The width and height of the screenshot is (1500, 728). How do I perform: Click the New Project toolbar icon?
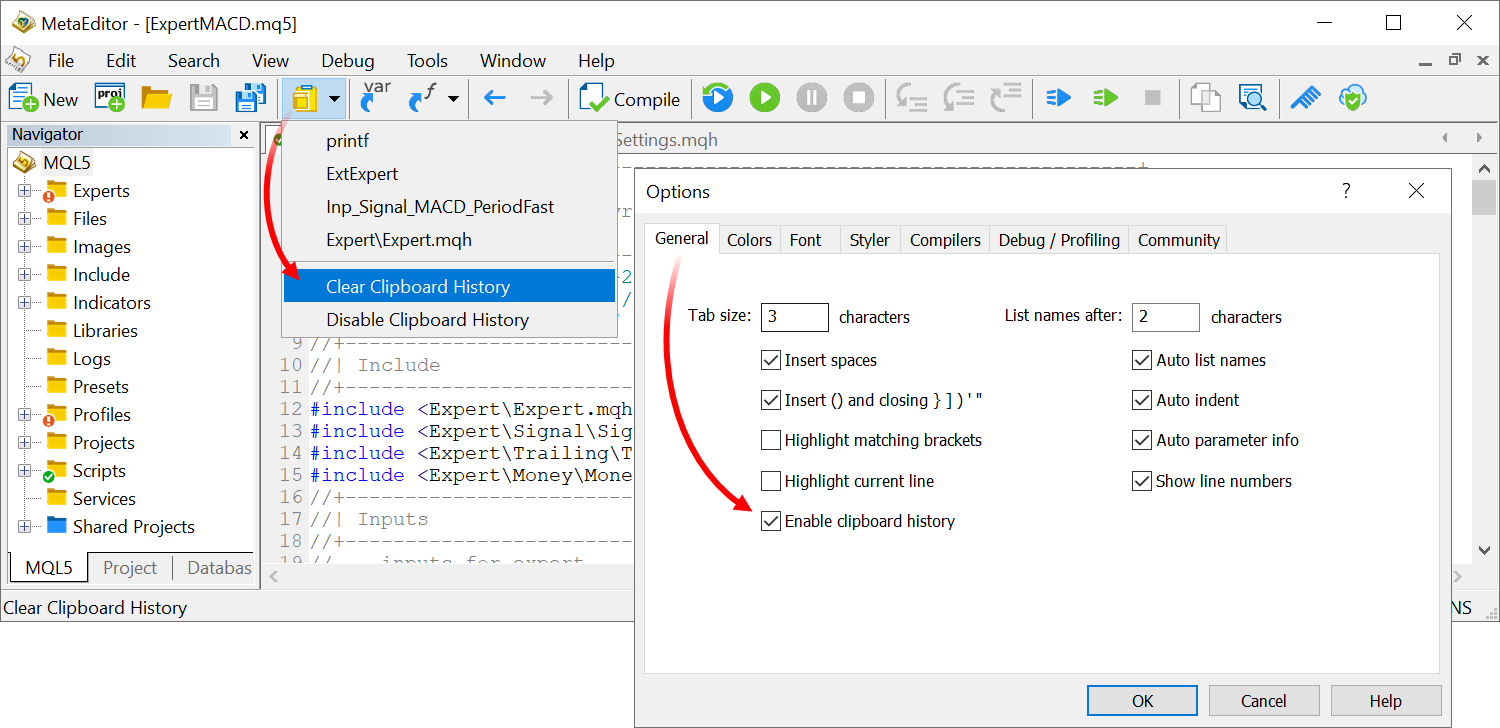click(109, 98)
